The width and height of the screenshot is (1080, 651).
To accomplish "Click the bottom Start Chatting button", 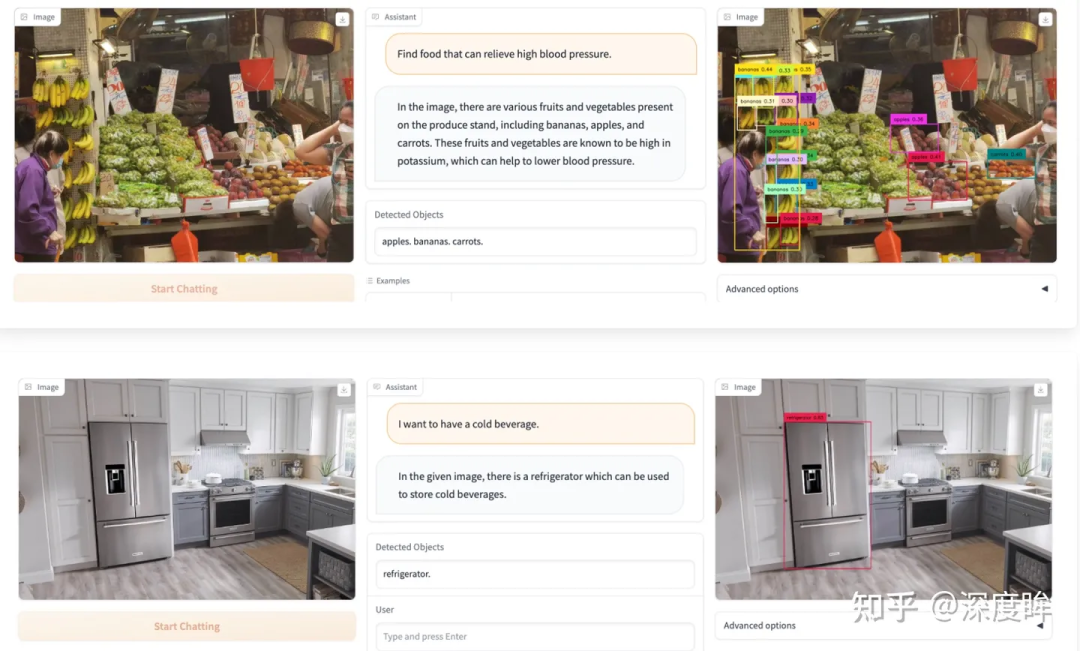I will 187,626.
